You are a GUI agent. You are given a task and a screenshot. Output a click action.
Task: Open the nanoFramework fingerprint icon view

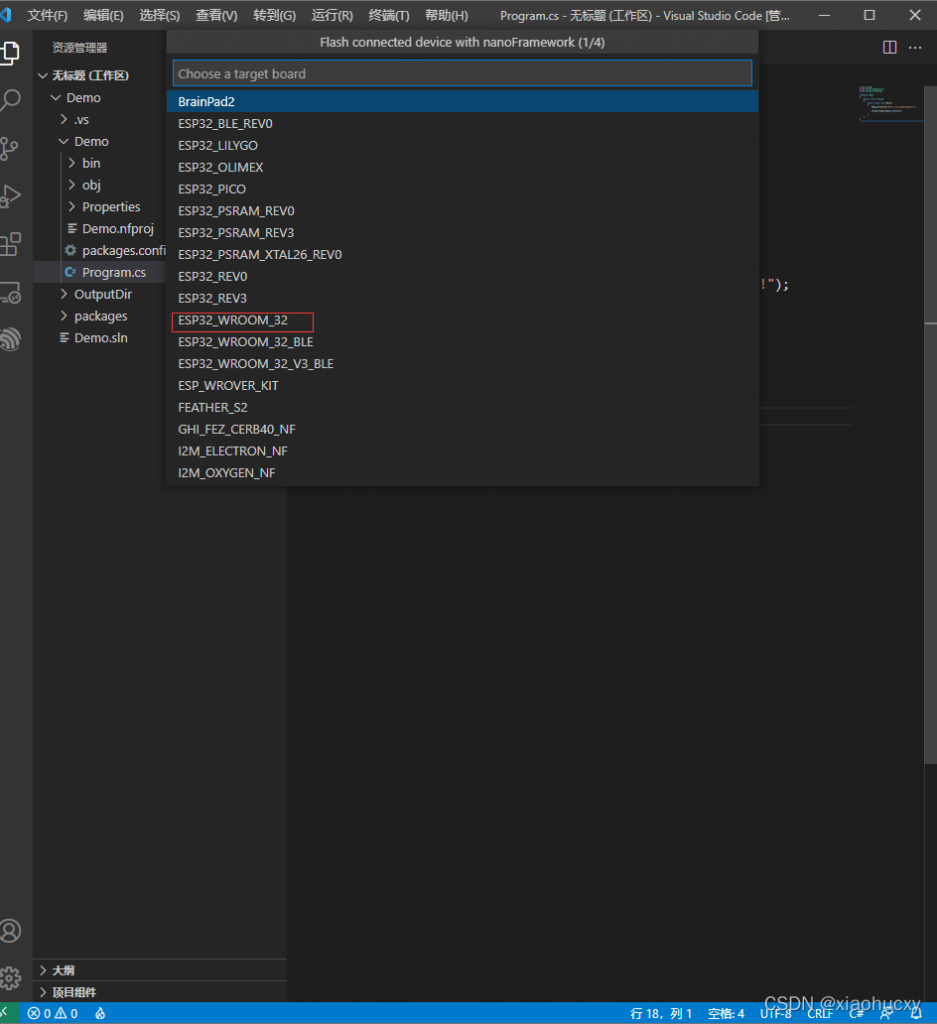coord(10,340)
